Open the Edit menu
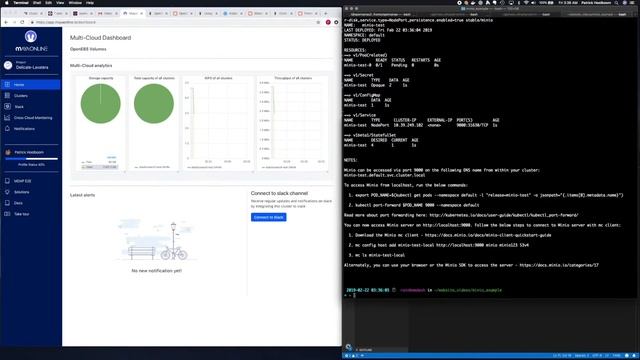 tap(49, 3)
